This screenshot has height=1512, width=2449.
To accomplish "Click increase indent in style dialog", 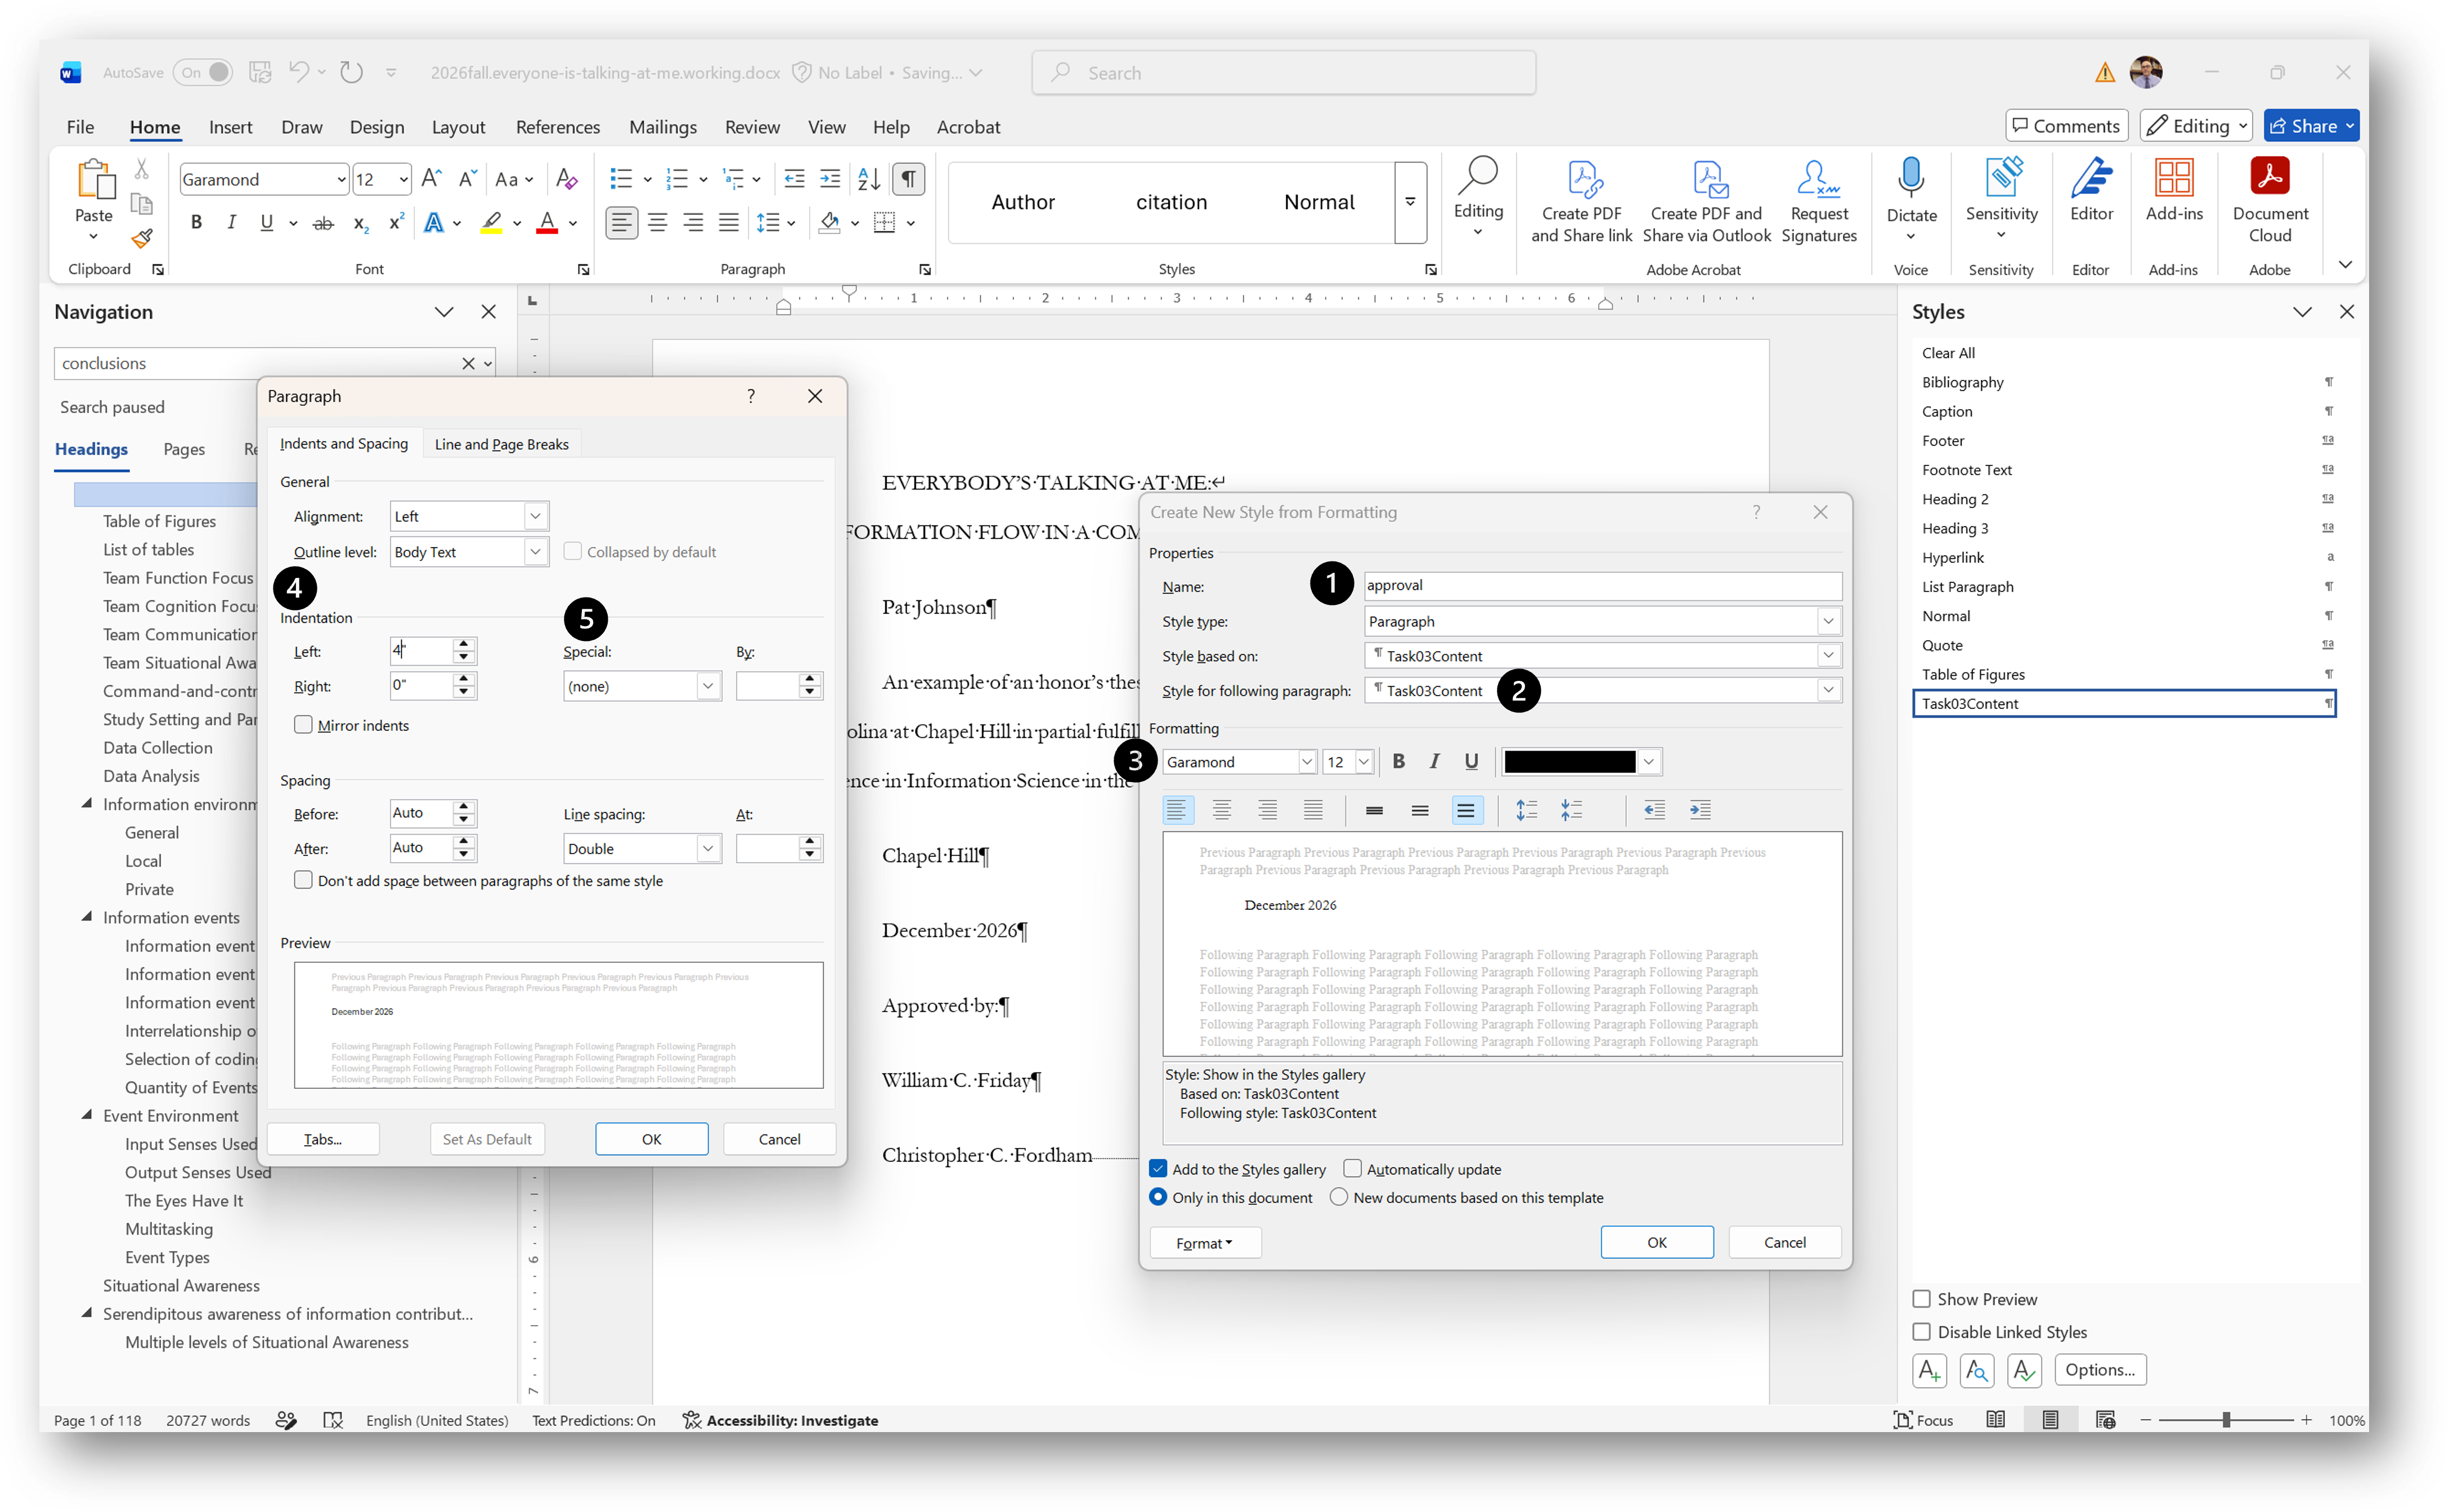I will click(1700, 810).
